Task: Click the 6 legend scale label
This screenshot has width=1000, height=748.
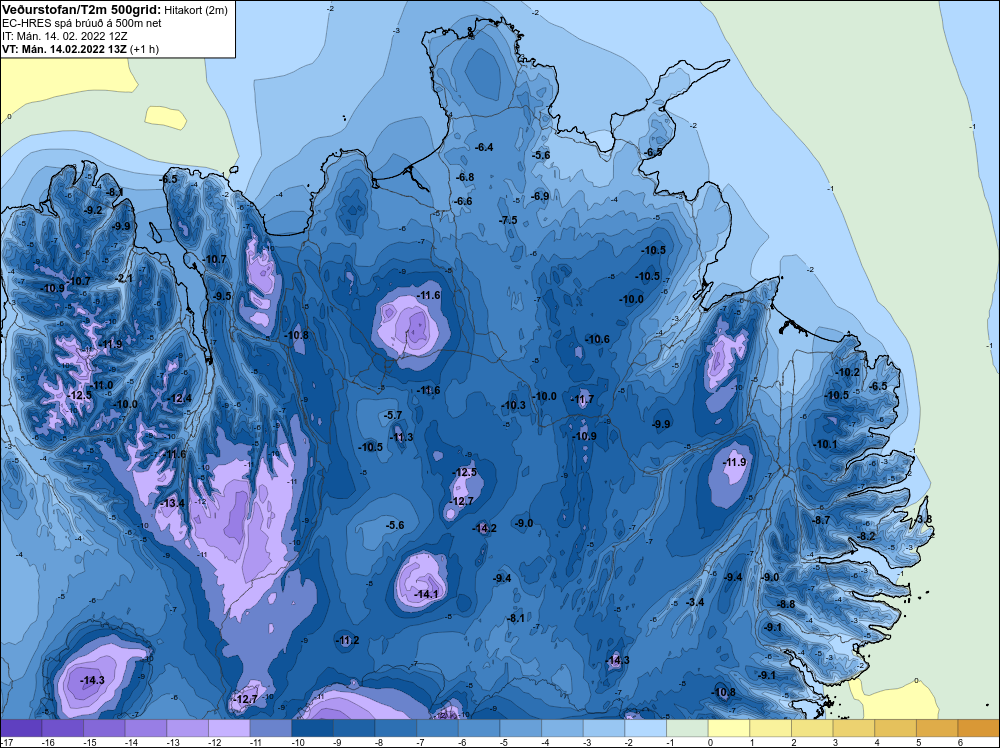Action: [960, 742]
